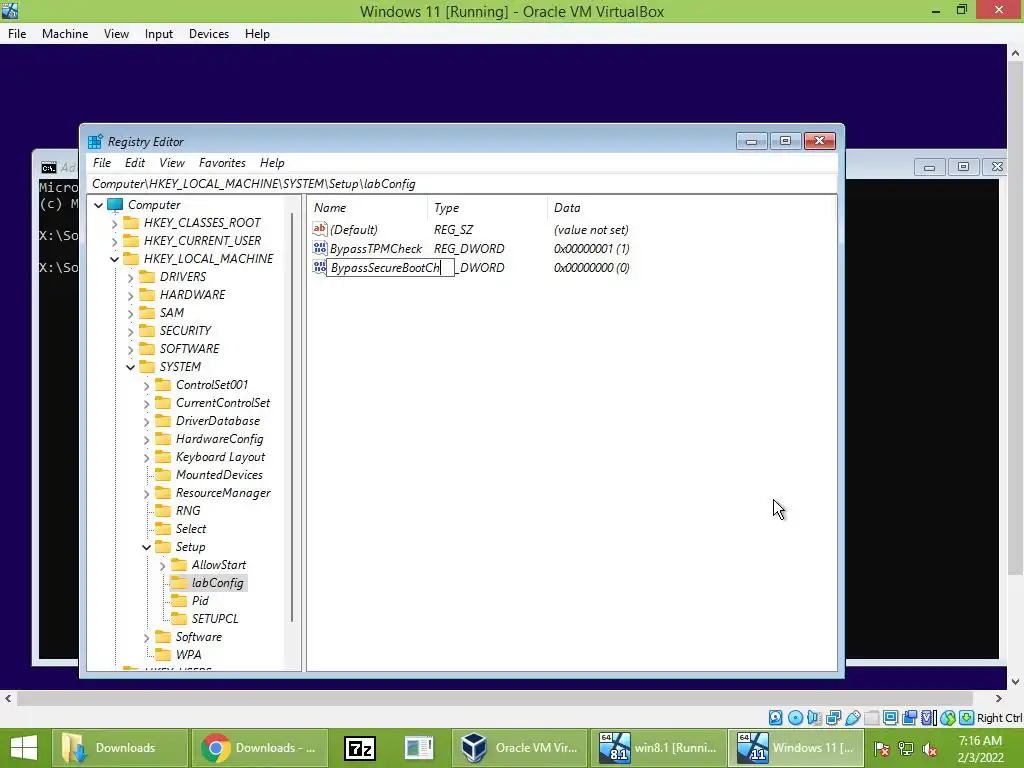Expand the DRIVERS key
The height and width of the screenshot is (768, 1024).
point(131,278)
